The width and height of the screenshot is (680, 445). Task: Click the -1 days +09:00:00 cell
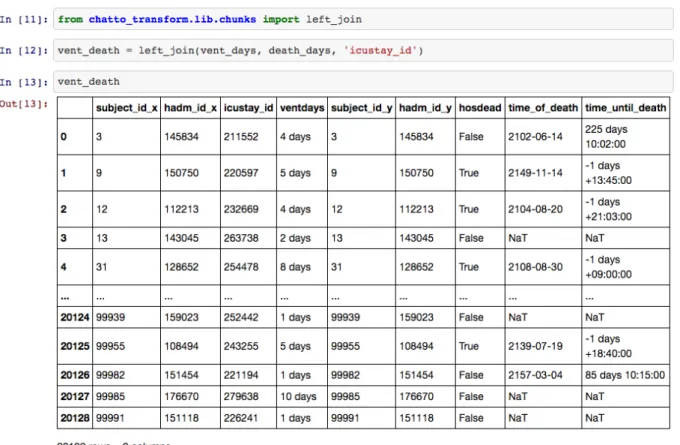coord(625,267)
